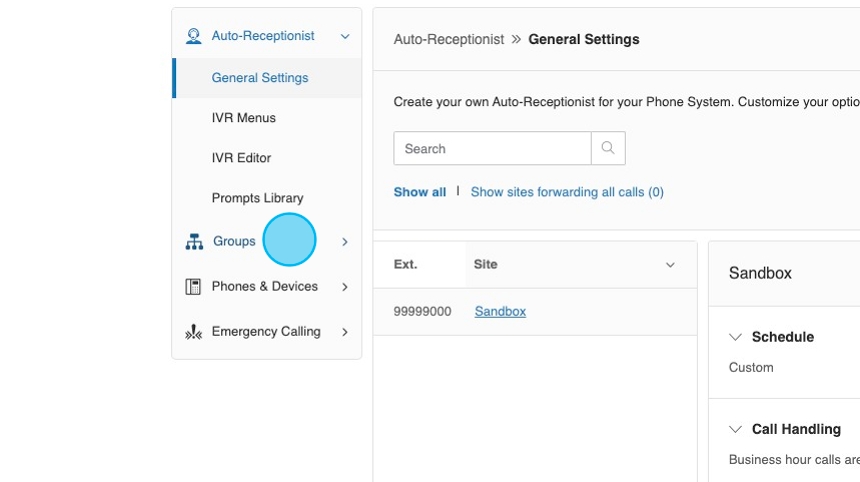Click the Groups hierarchy icon
The width and height of the screenshot is (860, 482).
pos(194,242)
